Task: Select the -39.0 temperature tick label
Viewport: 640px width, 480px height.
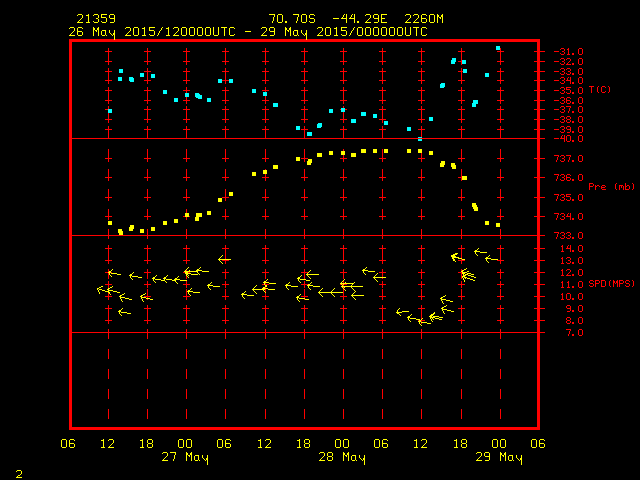Action: point(569,130)
